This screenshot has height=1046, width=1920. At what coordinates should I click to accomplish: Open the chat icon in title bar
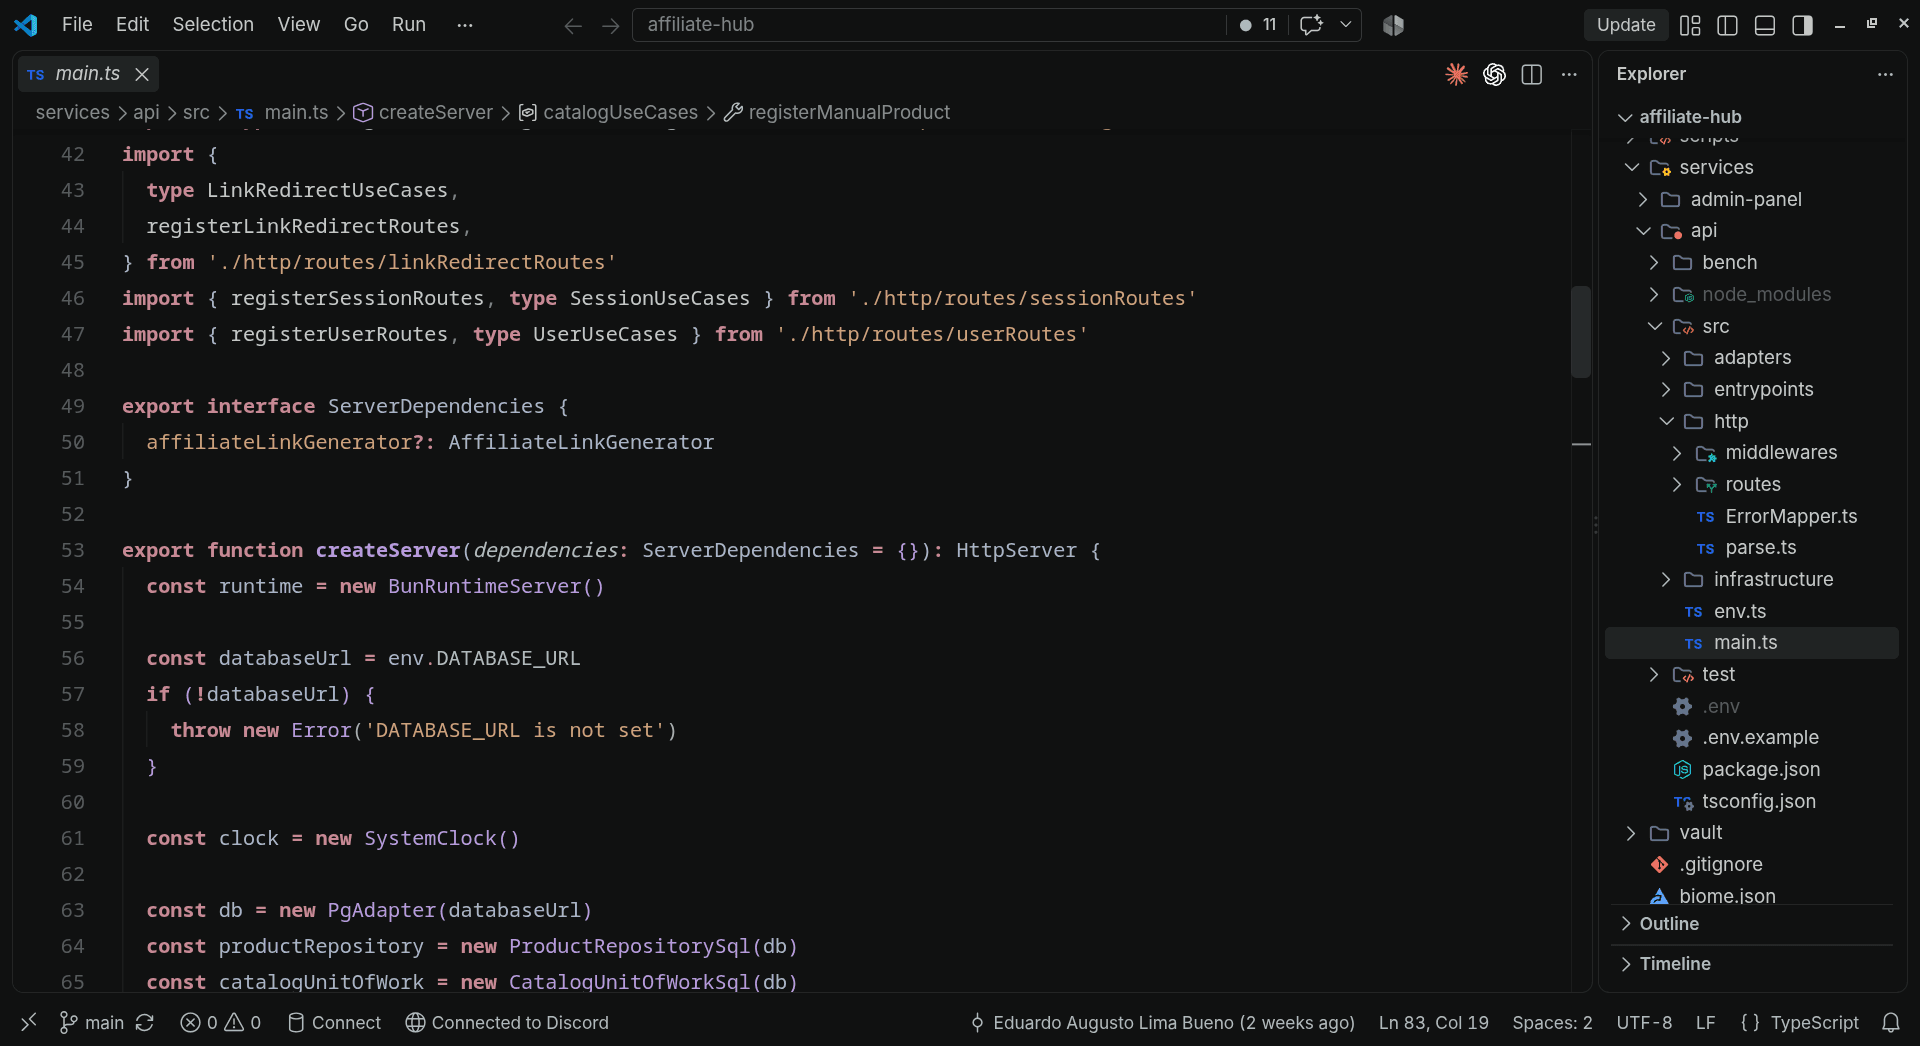pyautogui.click(x=1311, y=24)
